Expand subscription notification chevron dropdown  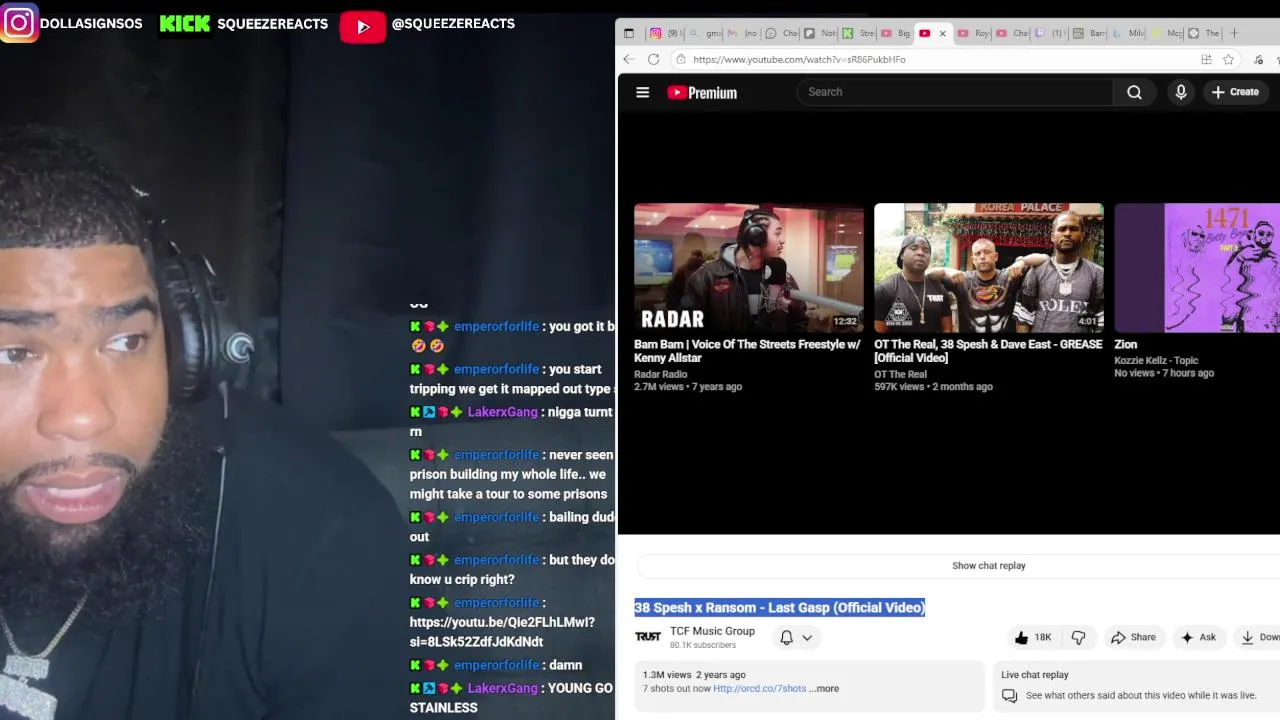(807, 637)
